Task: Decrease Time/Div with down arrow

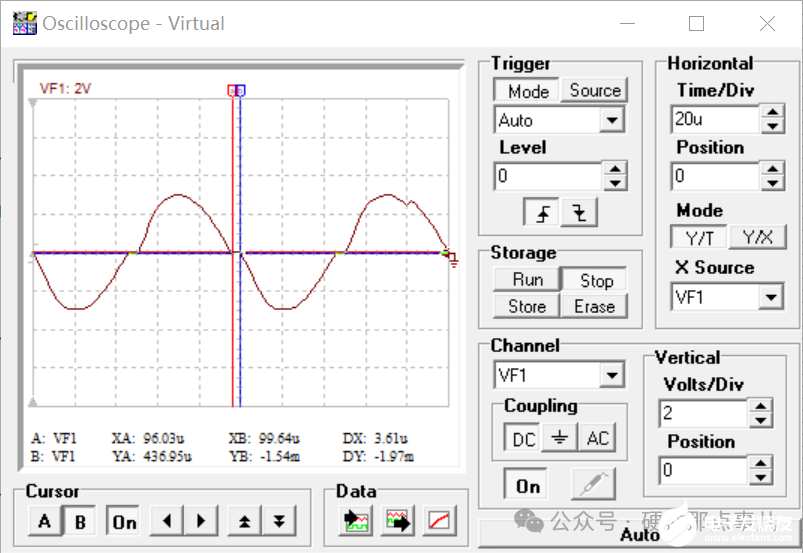Action: pos(773,126)
